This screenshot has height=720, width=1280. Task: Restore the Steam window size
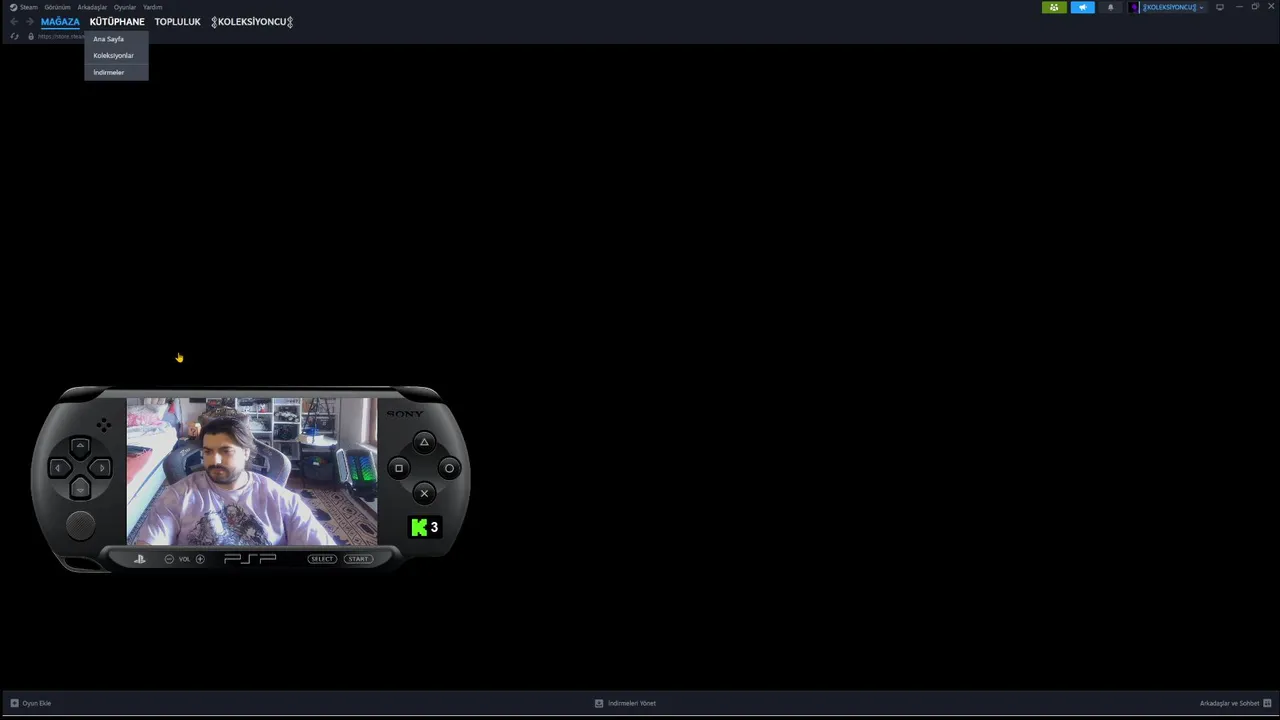[1255, 7]
